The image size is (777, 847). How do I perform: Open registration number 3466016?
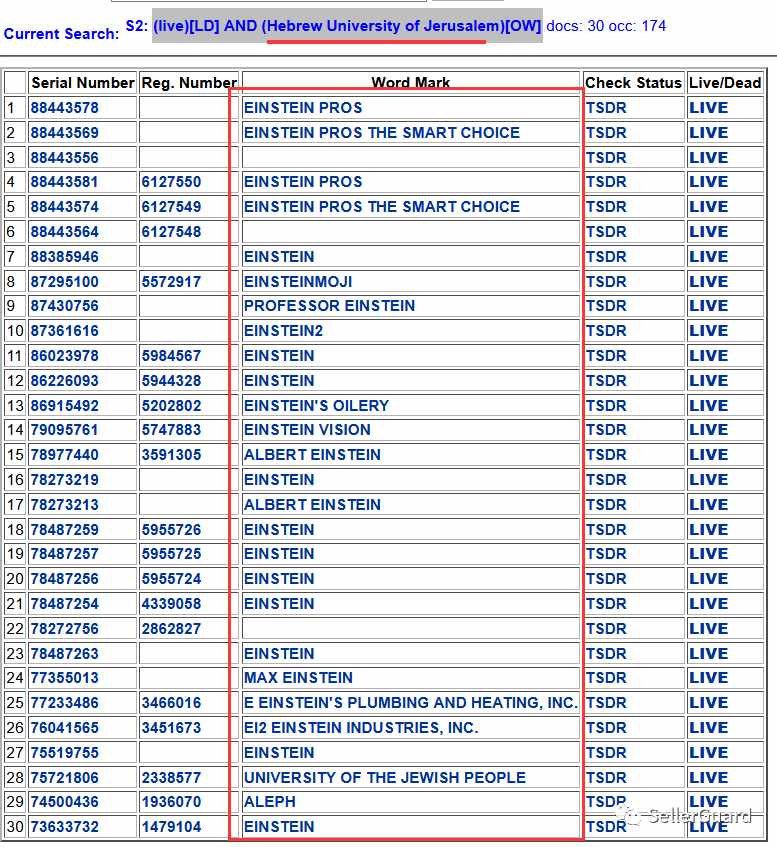[171, 702]
